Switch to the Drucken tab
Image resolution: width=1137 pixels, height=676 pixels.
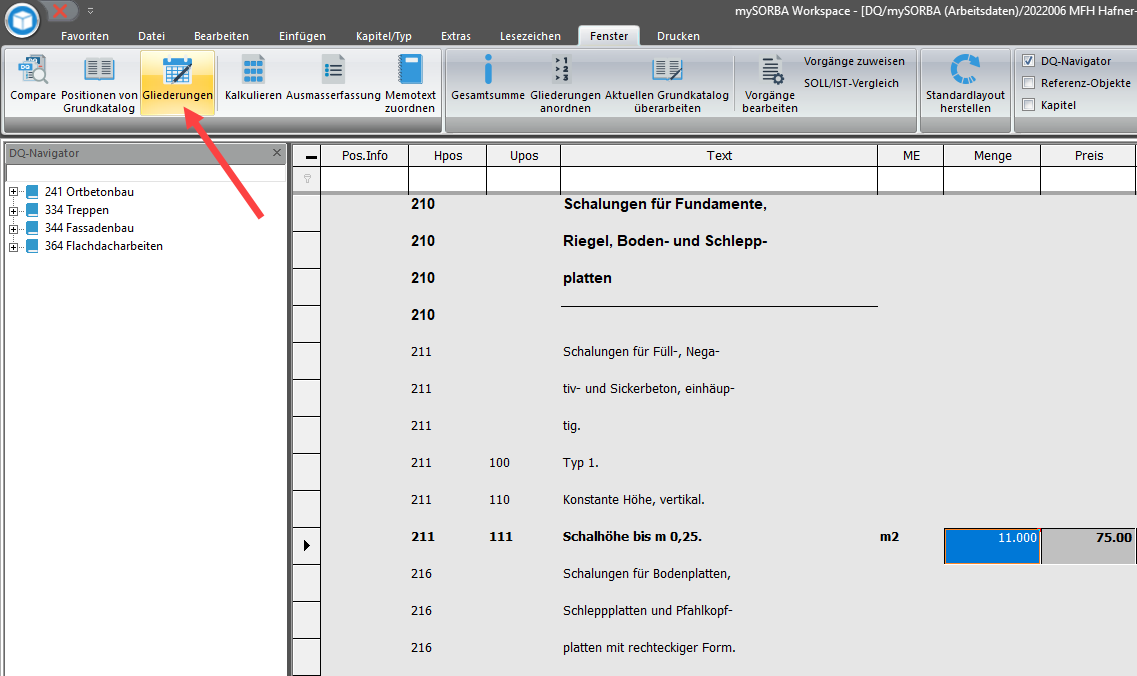point(678,36)
